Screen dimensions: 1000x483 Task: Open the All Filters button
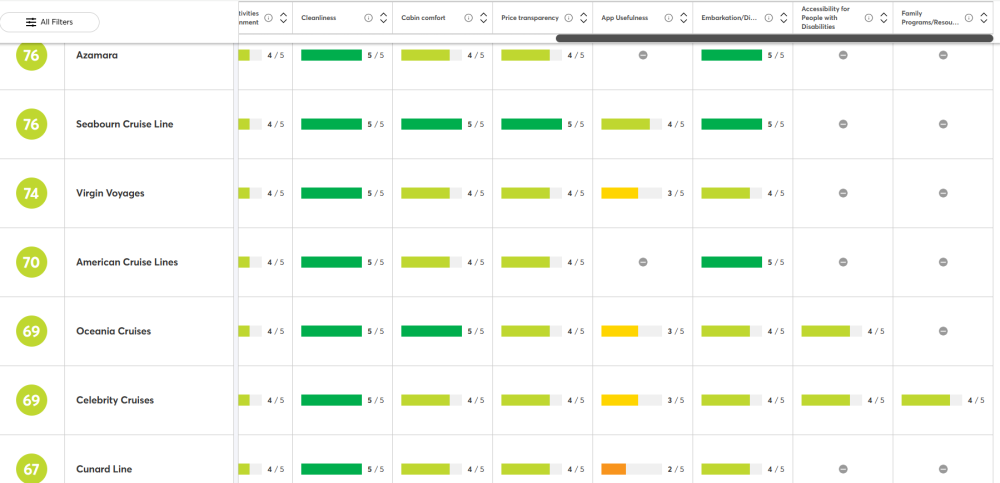(x=50, y=22)
